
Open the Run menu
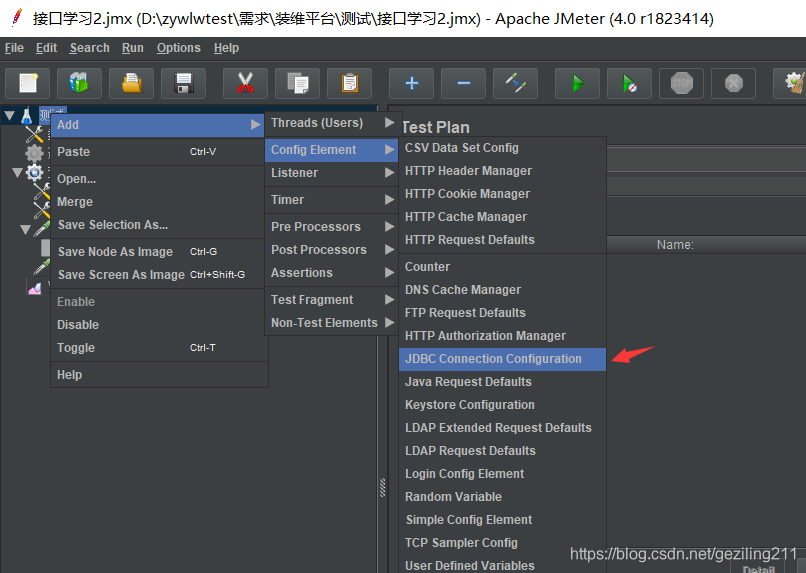coord(133,48)
